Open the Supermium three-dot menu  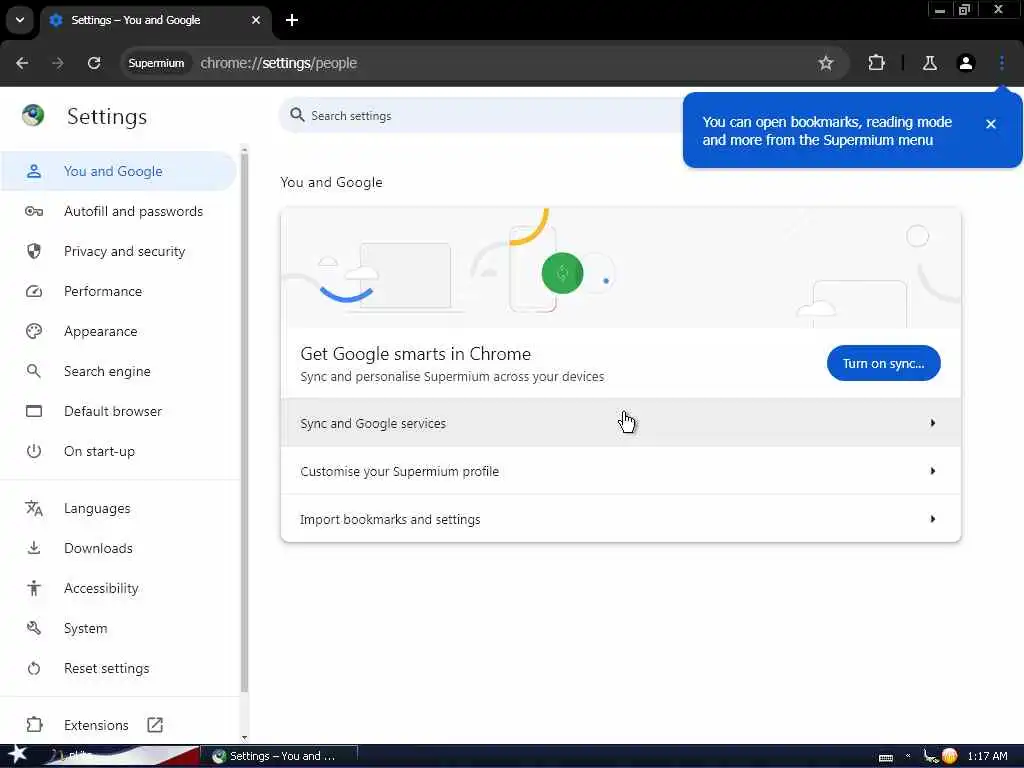pyautogui.click(x=1001, y=63)
